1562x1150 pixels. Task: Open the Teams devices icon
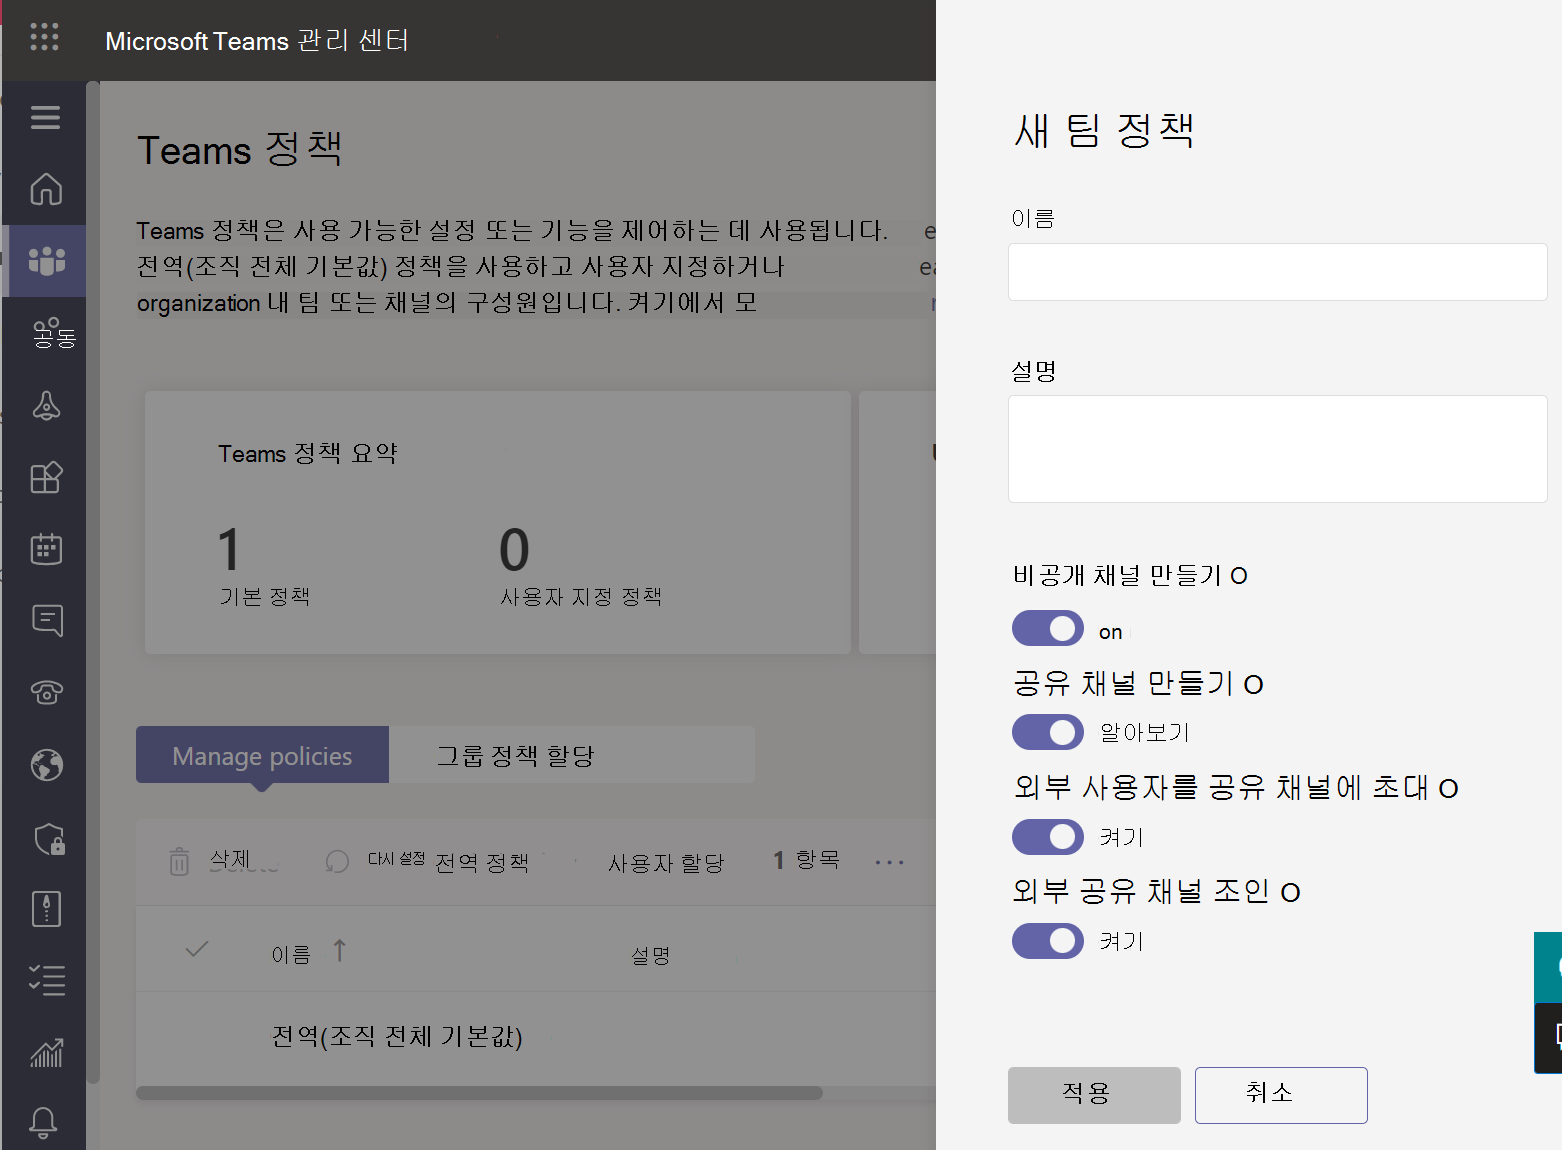click(x=46, y=406)
